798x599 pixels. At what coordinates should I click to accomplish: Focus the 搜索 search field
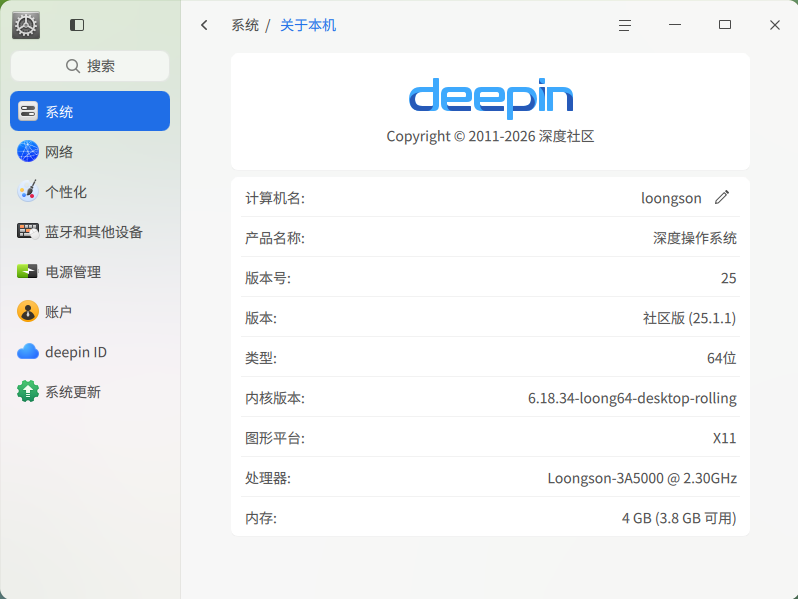tap(90, 66)
